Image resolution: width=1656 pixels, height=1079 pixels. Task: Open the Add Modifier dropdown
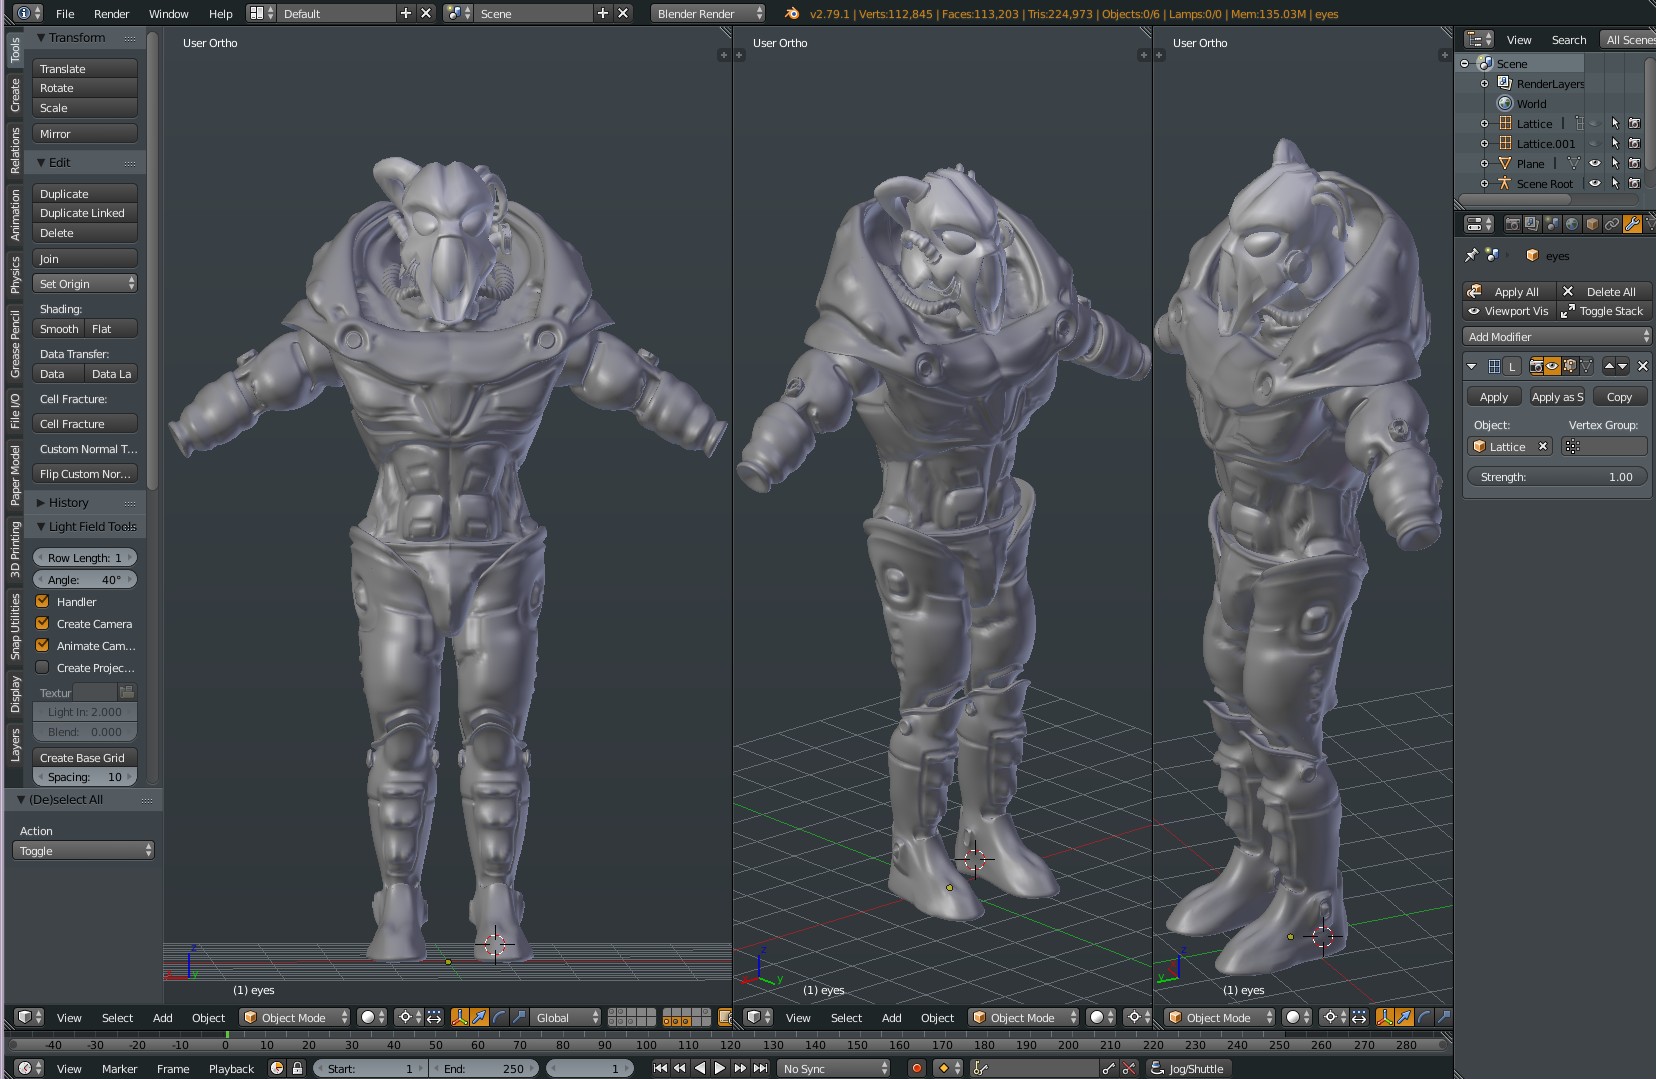pos(1557,337)
